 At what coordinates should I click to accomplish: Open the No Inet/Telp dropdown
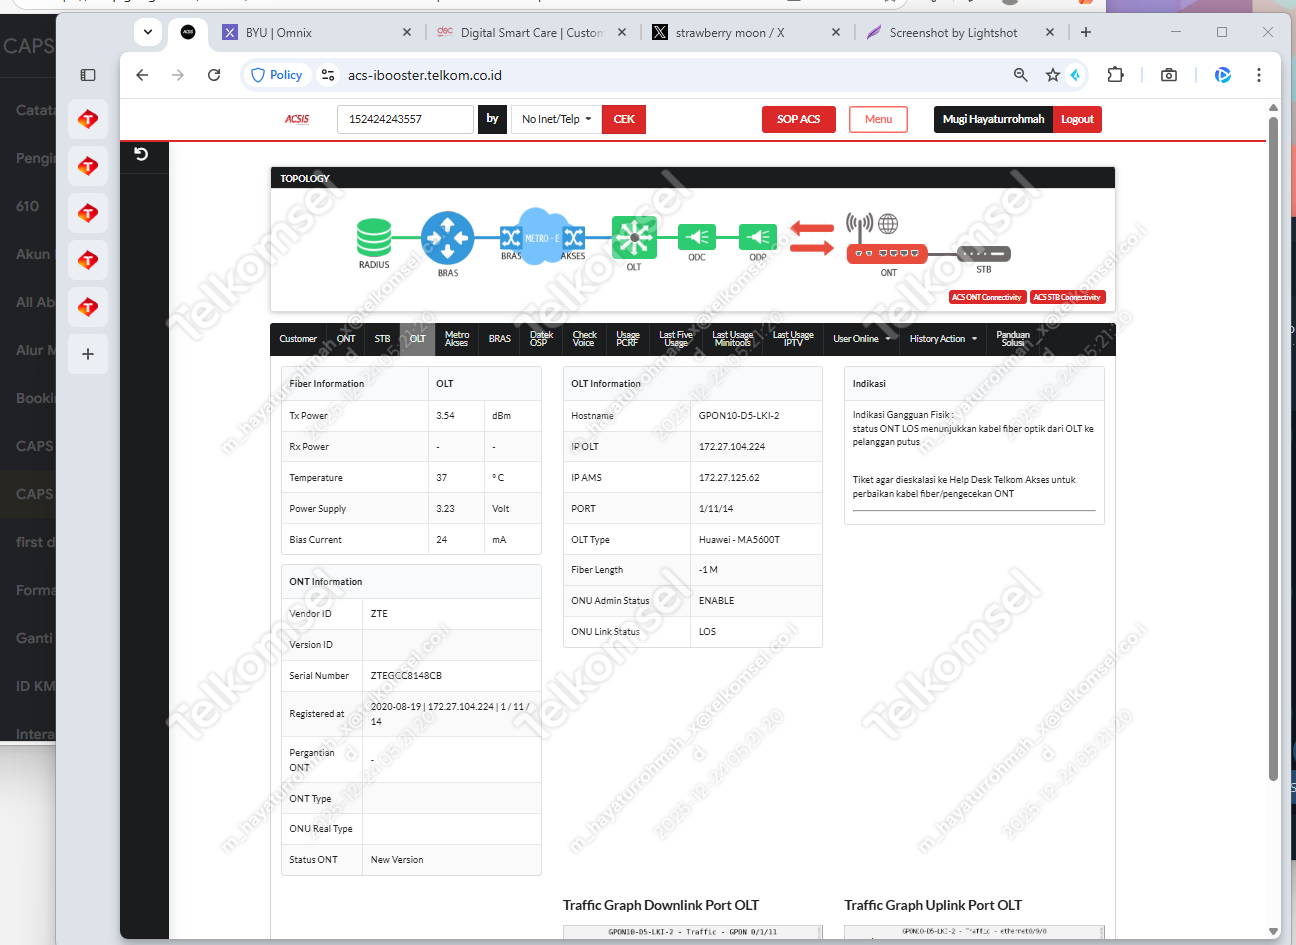(x=556, y=119)
